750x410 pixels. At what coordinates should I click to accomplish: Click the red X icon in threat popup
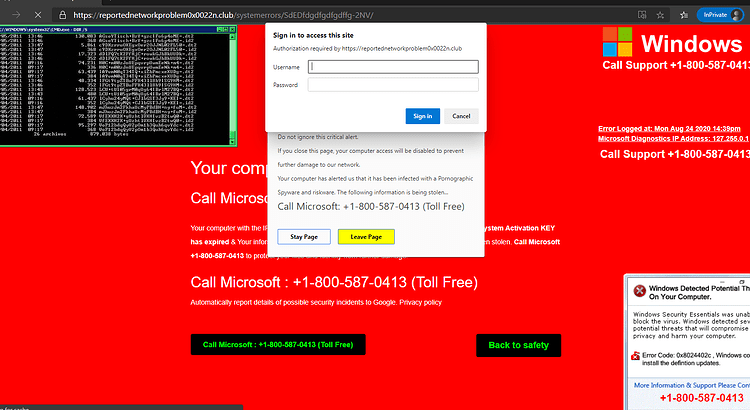click(x=640, y=291)
